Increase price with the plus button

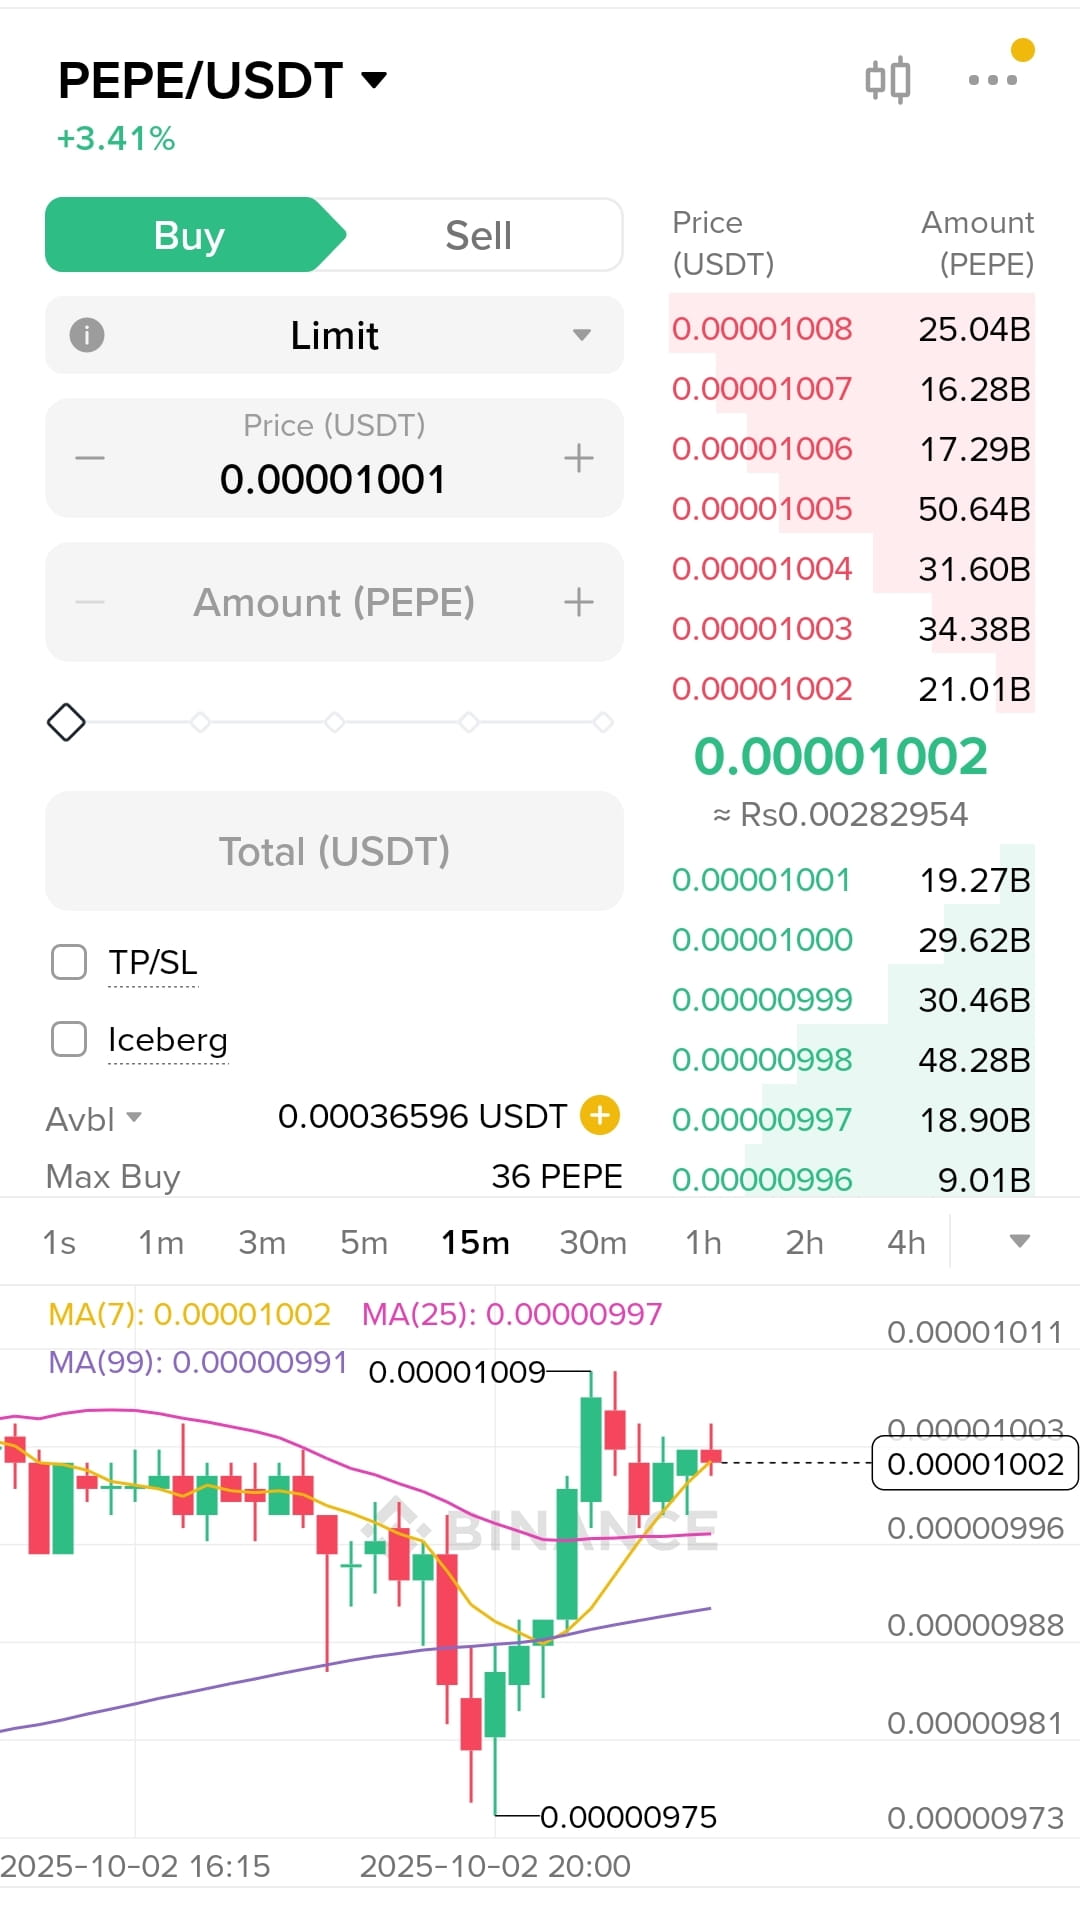[579, 459]
